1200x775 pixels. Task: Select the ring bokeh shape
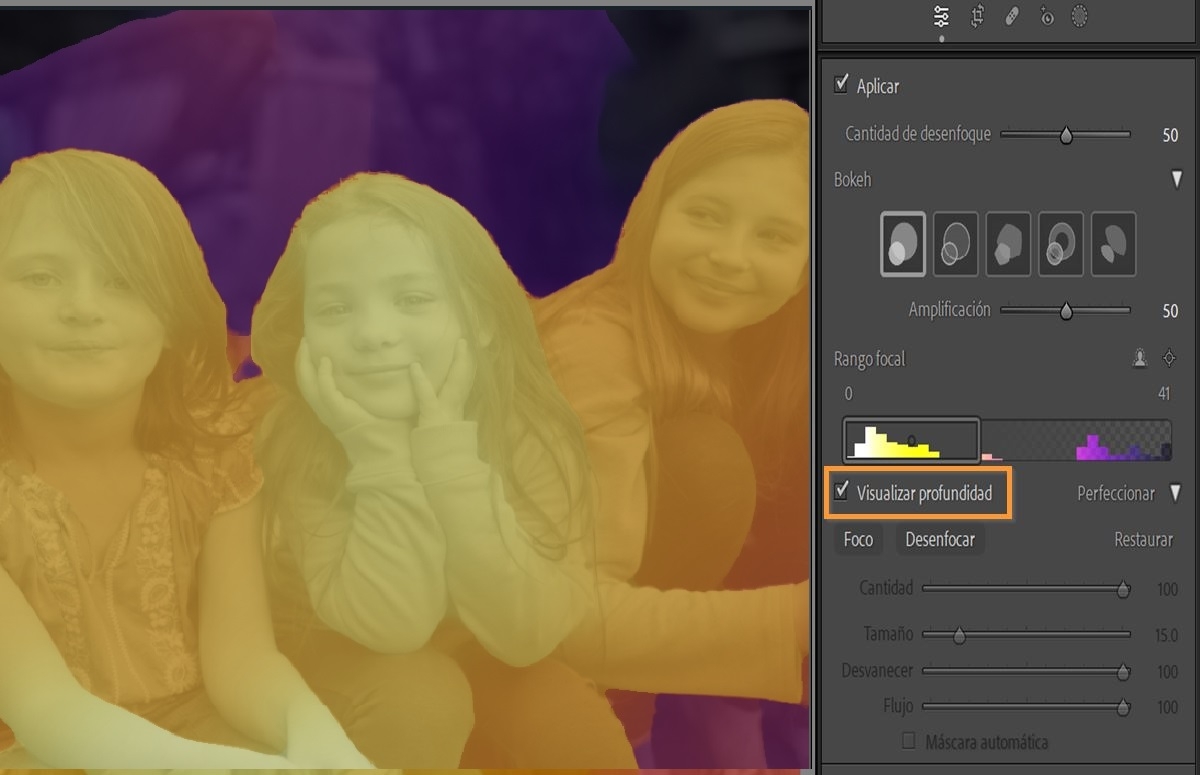pyautogui.click(x=955, y=243)
